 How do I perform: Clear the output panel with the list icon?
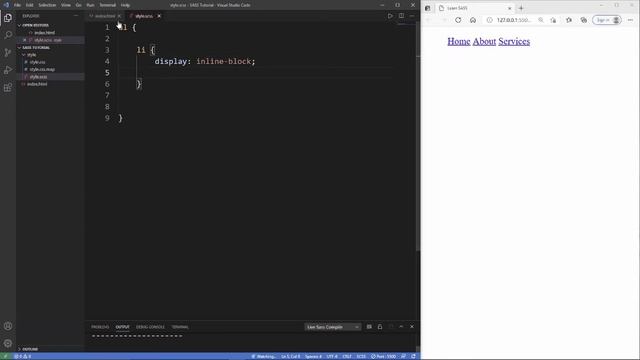pos(369,327)
